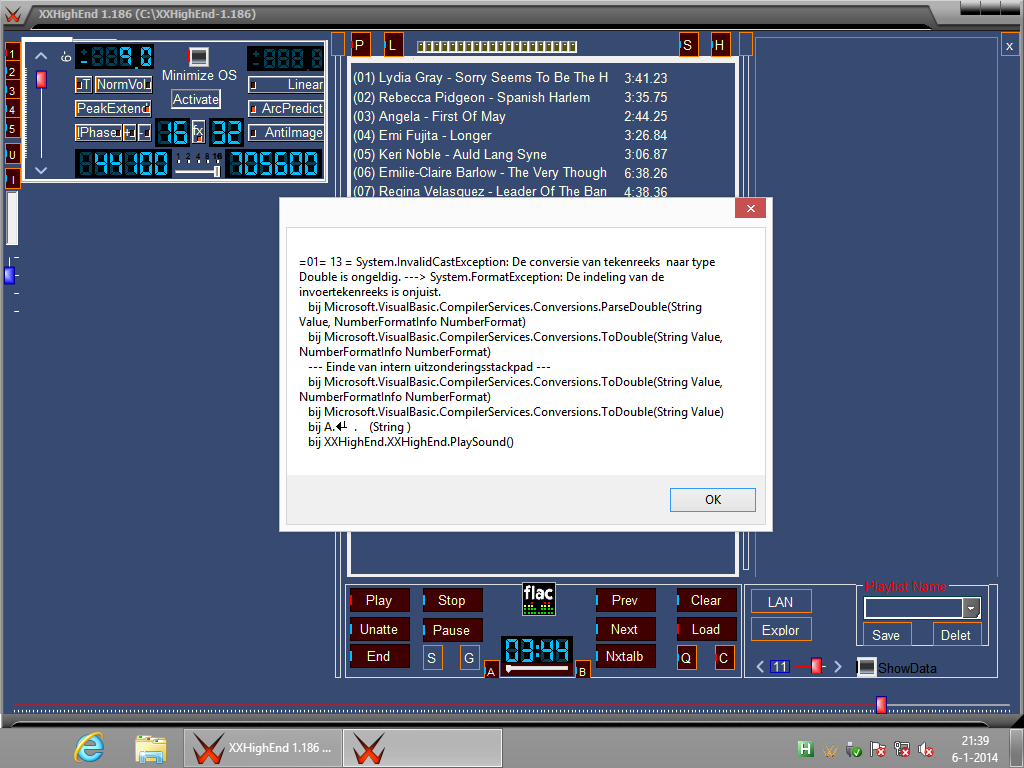
Task: Click the Q button next to C
Action: coord(686,658)
